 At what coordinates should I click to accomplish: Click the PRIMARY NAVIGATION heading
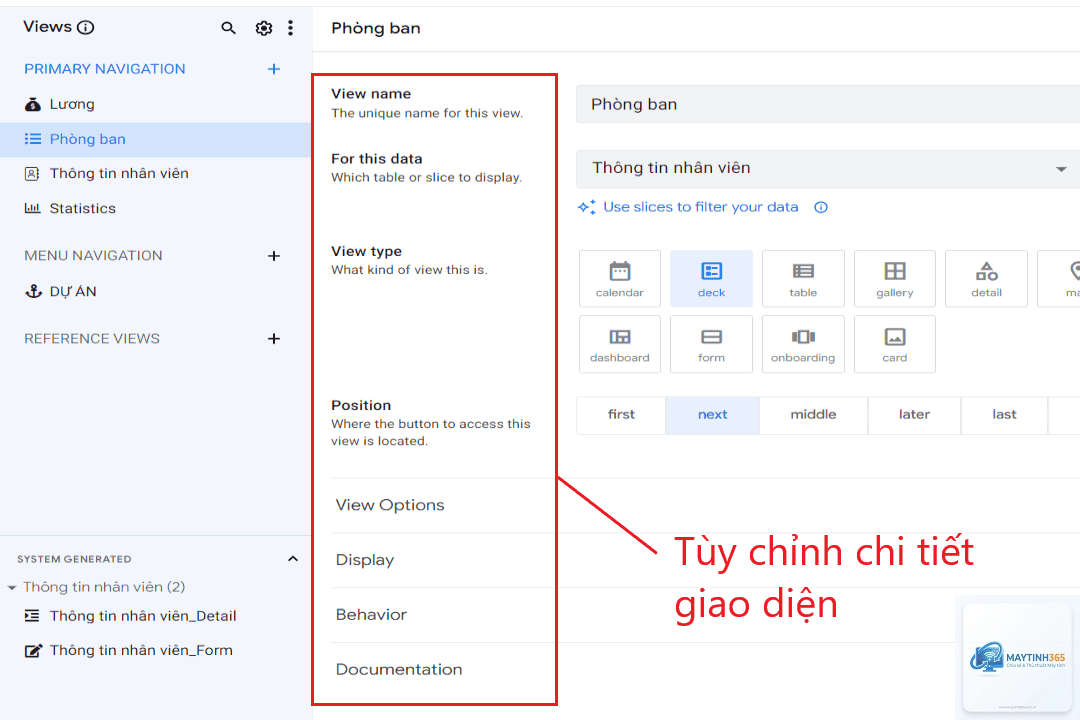[x=105, y=69]
